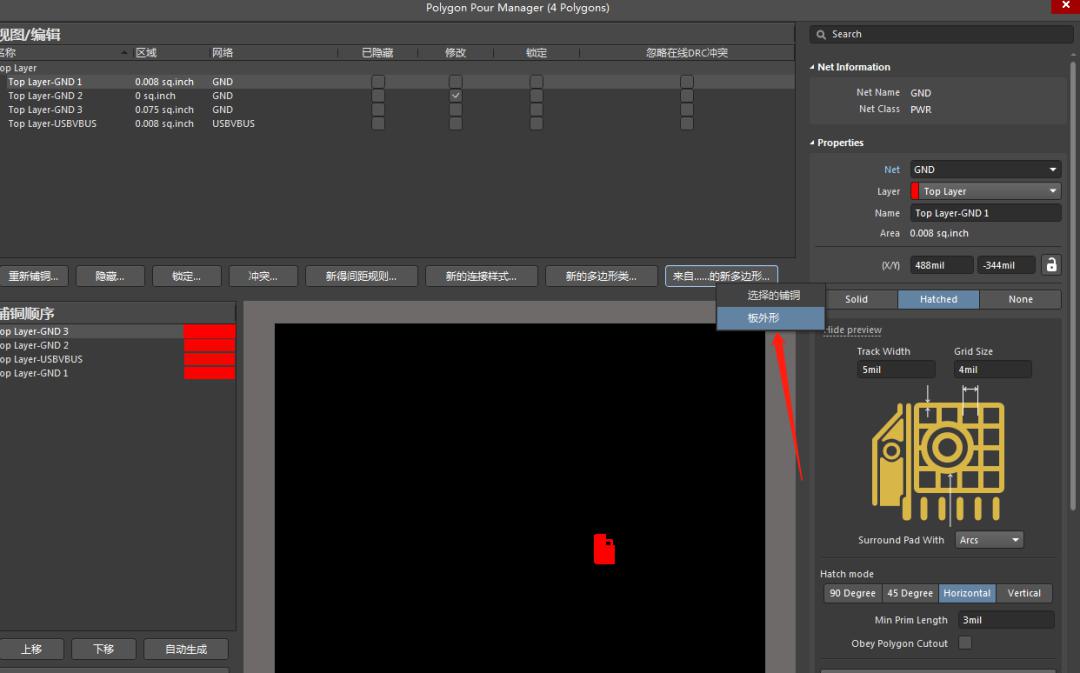Click the search magnifier icon
The width and height of the screenshot is (1080, 673).
(x=821, y=34)
